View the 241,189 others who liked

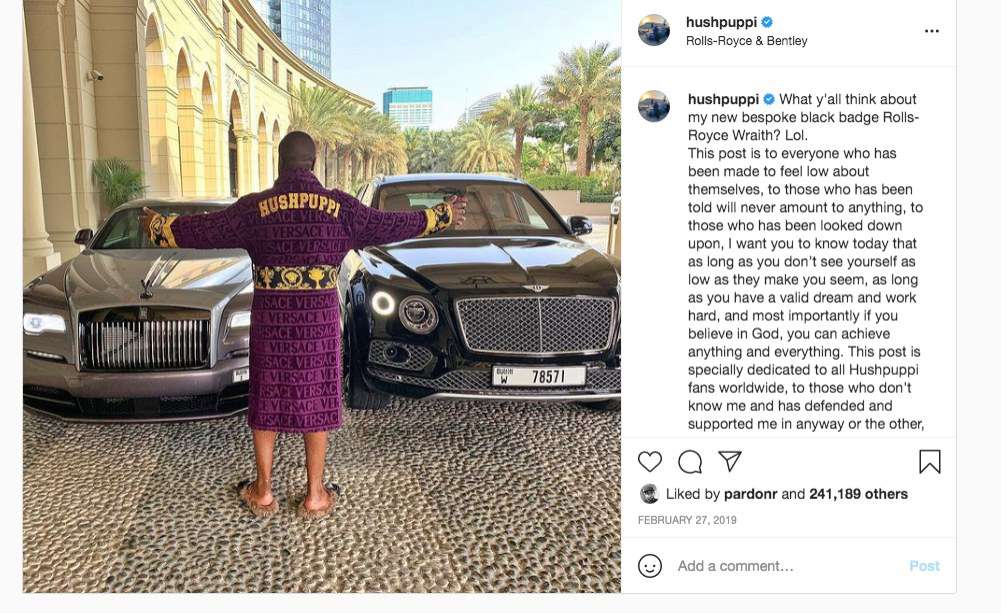coord(858,494)
